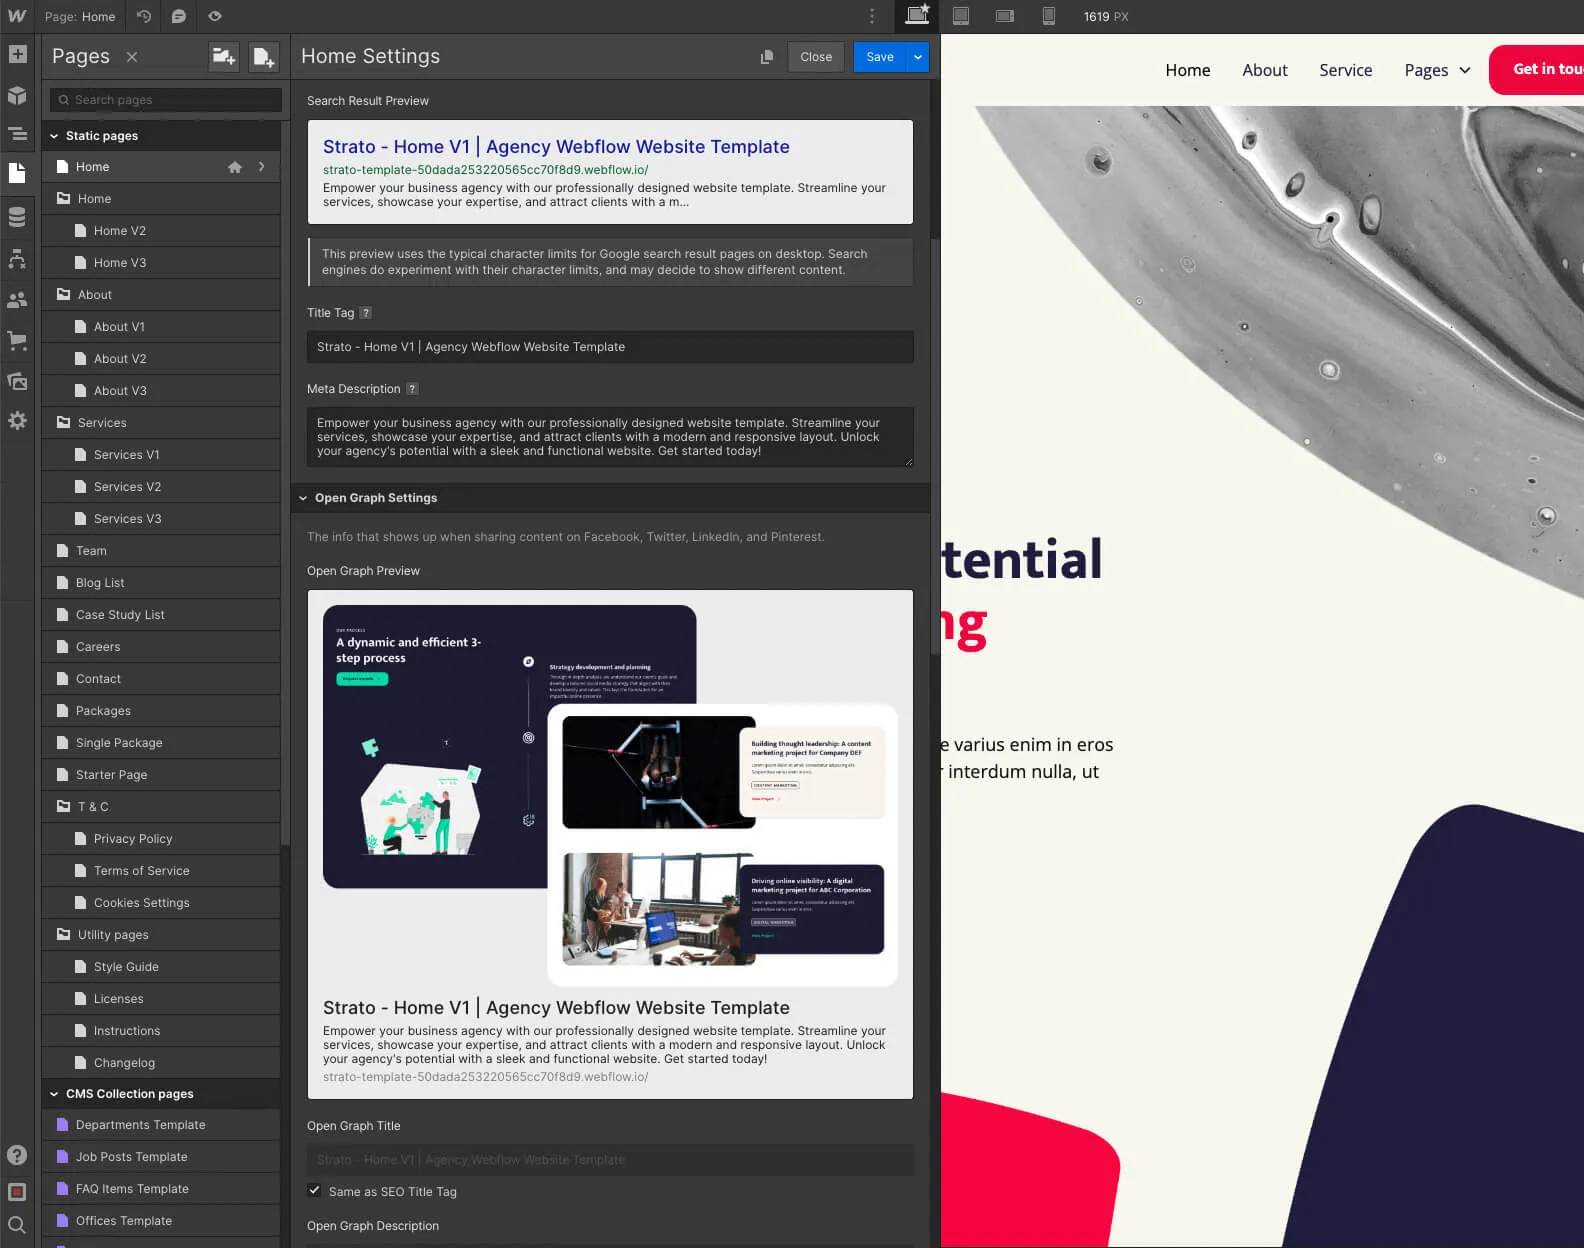Viewport: 1584px width, 1248px height.
Task: Click the duplicate page icon in Home Settings
Action: coord(767,57)
